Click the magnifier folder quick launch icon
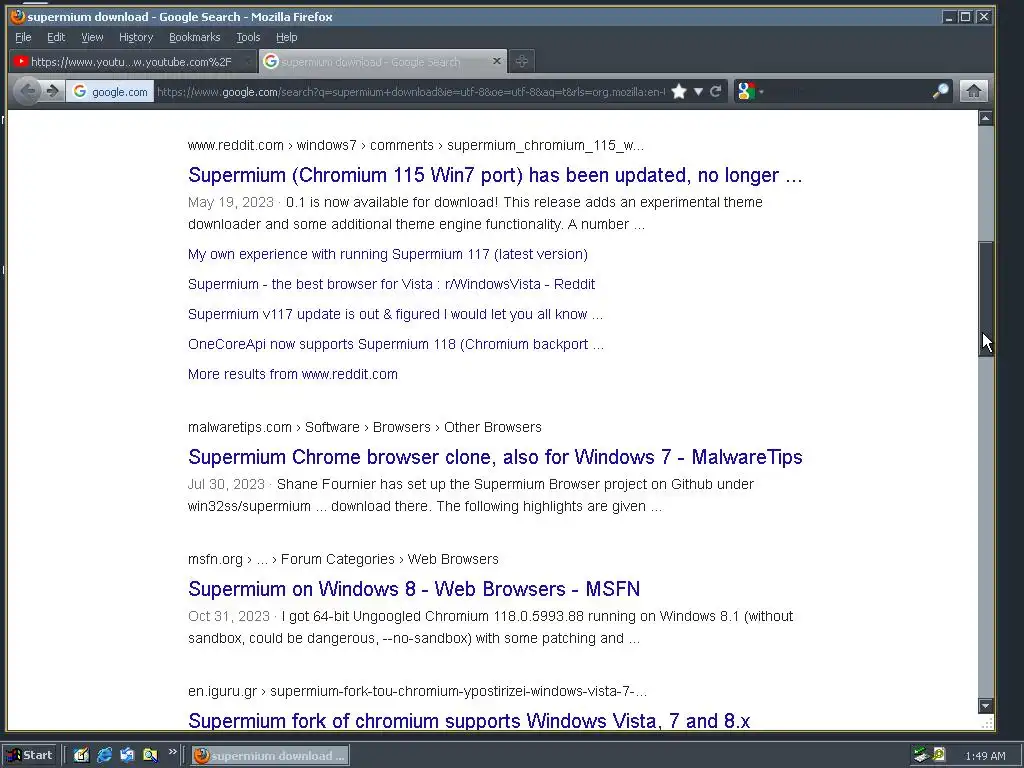The height and width of the screenshot is (768, 1024). click(x=150, y=756)
